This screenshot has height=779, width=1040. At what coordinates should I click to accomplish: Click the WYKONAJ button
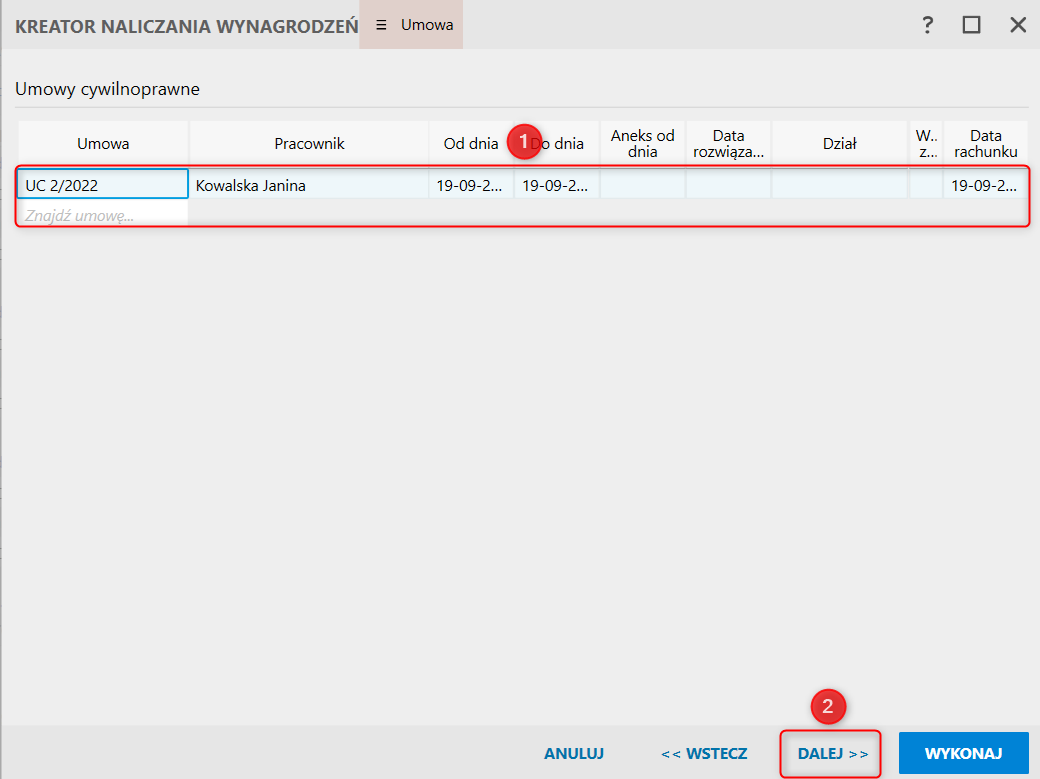(x=963, y=754)
